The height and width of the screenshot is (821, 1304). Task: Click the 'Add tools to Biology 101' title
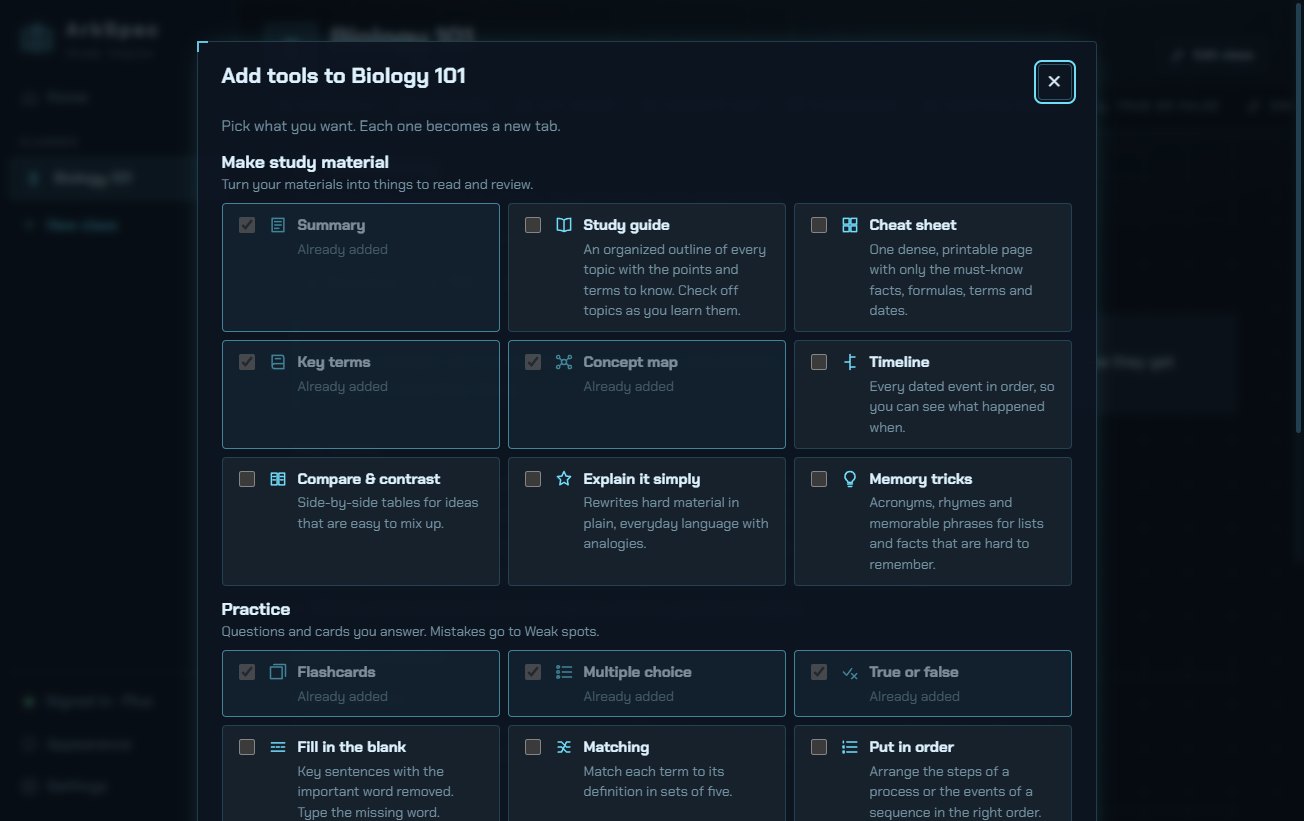pyautogui.click(x=343, y=76)
